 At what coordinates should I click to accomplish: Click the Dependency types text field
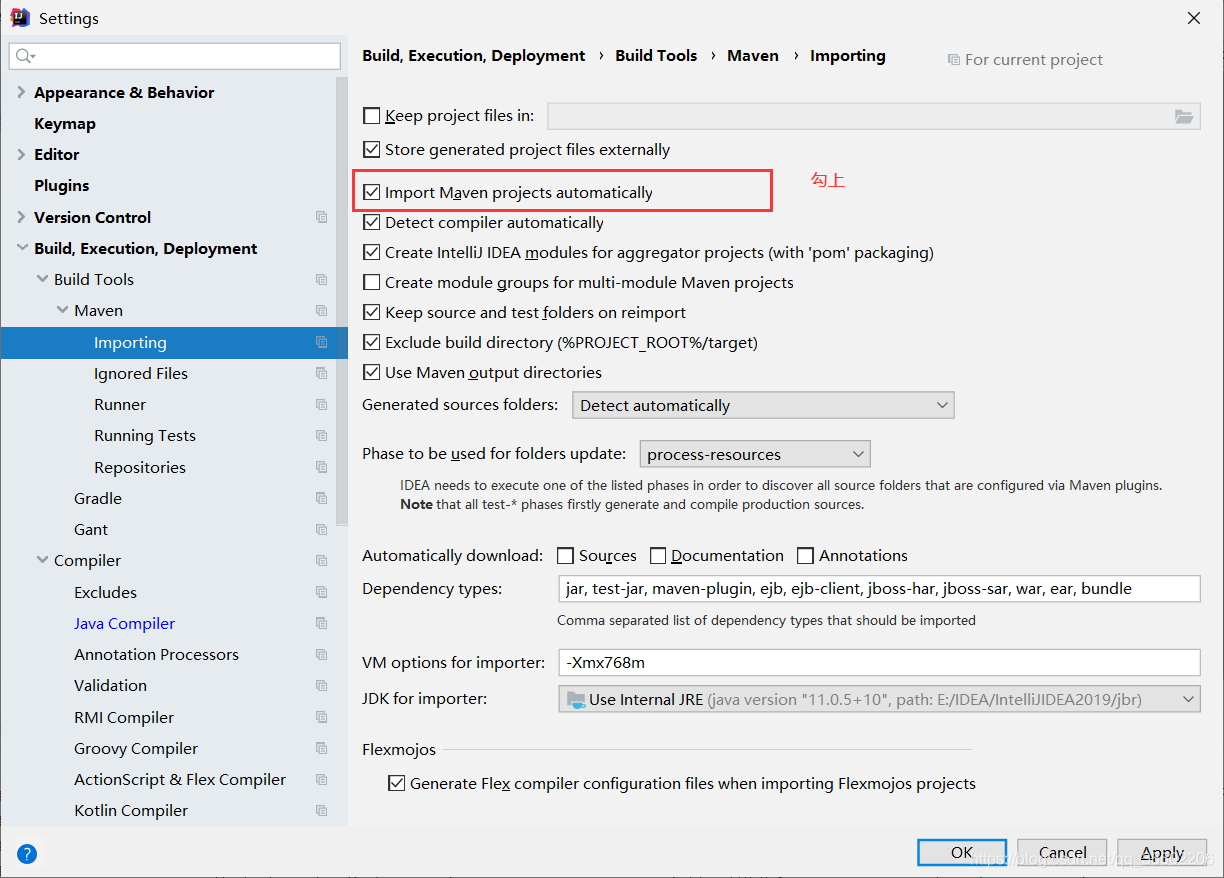879,588
